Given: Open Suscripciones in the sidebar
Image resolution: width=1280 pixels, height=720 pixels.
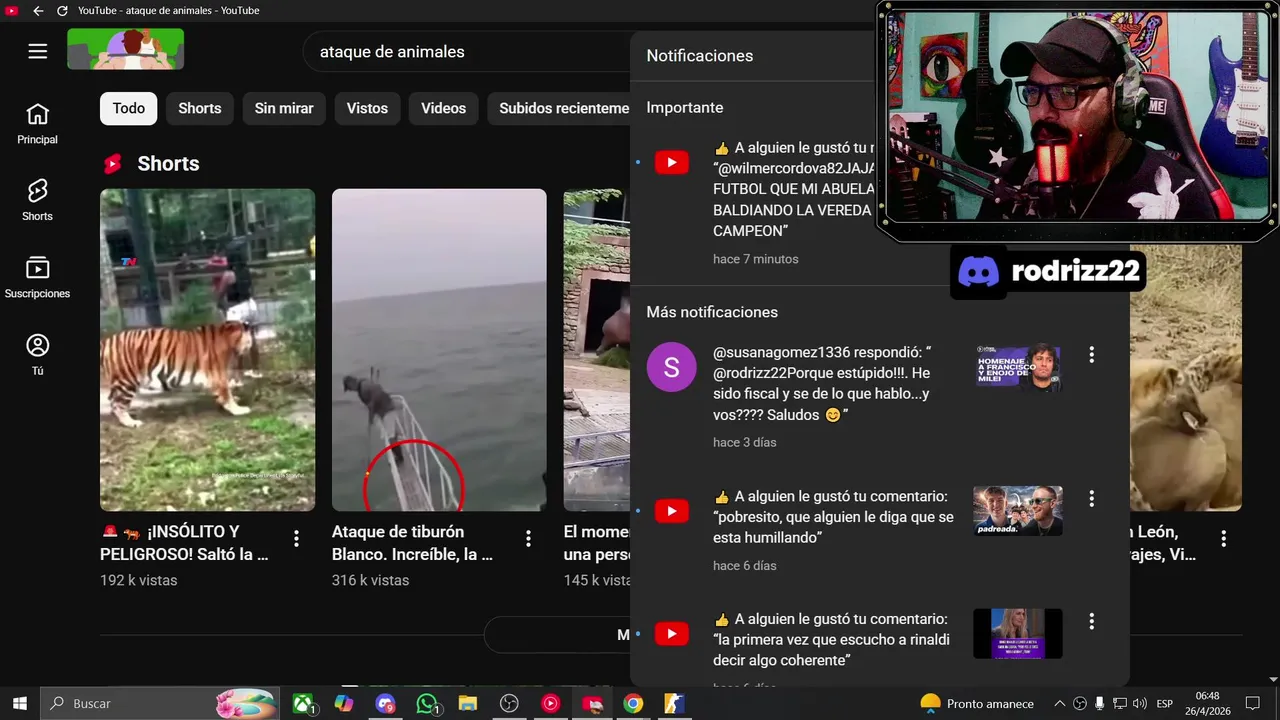Looking at the screenshot, I should (x=37, y=278).
